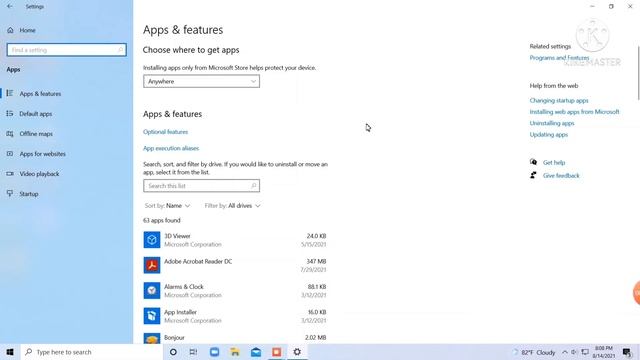Open Cortana circle on the taskbar
The image size is (640, 360).
point(173,352)
